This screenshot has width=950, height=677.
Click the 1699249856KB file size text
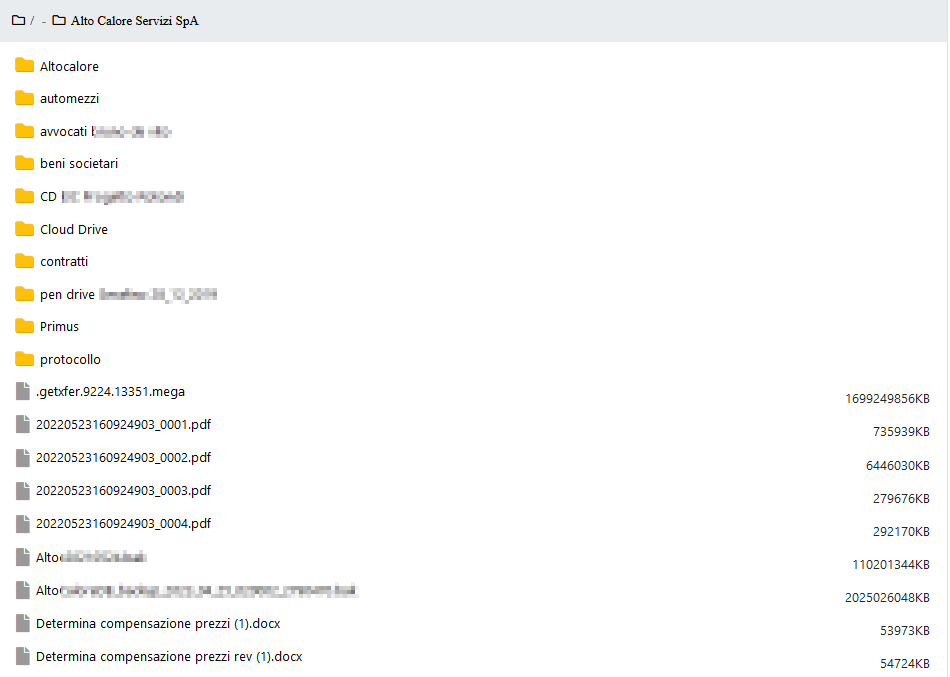point(887,398)
